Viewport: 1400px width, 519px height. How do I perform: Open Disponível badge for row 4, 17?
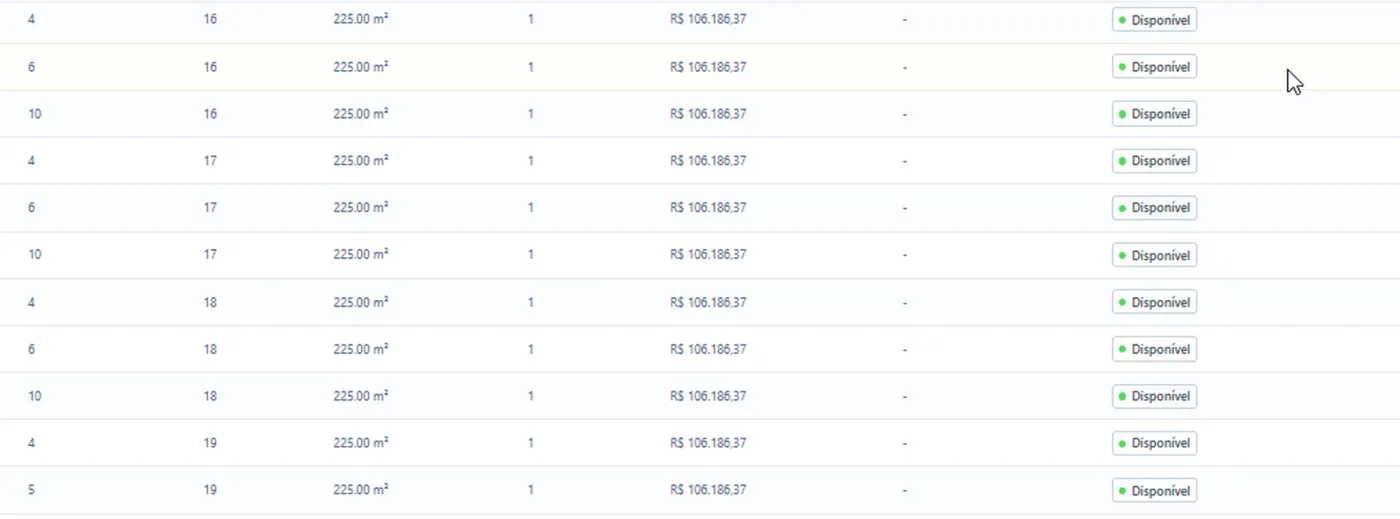click(1154, 161)
